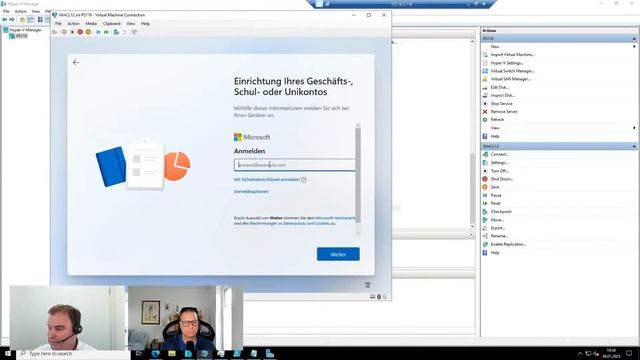The height and width of the screenshot is (360, 640).
Task: Choose Inspect Disk action
Action: pyautogui.click(x=502, y=95)
